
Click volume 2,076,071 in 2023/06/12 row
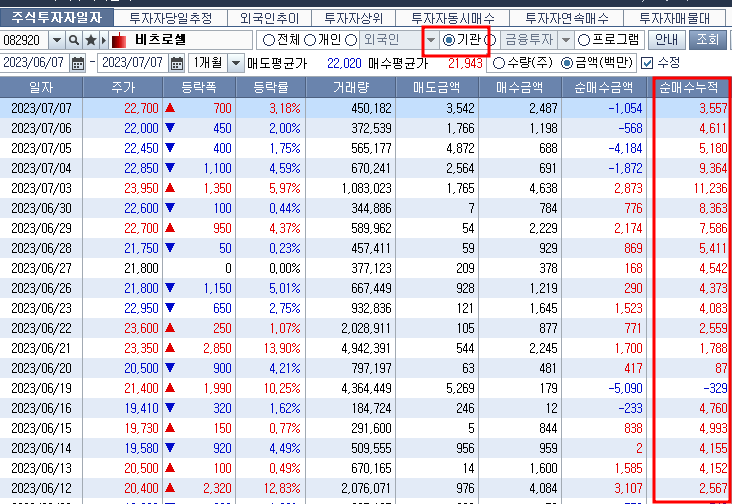(366, 489)
